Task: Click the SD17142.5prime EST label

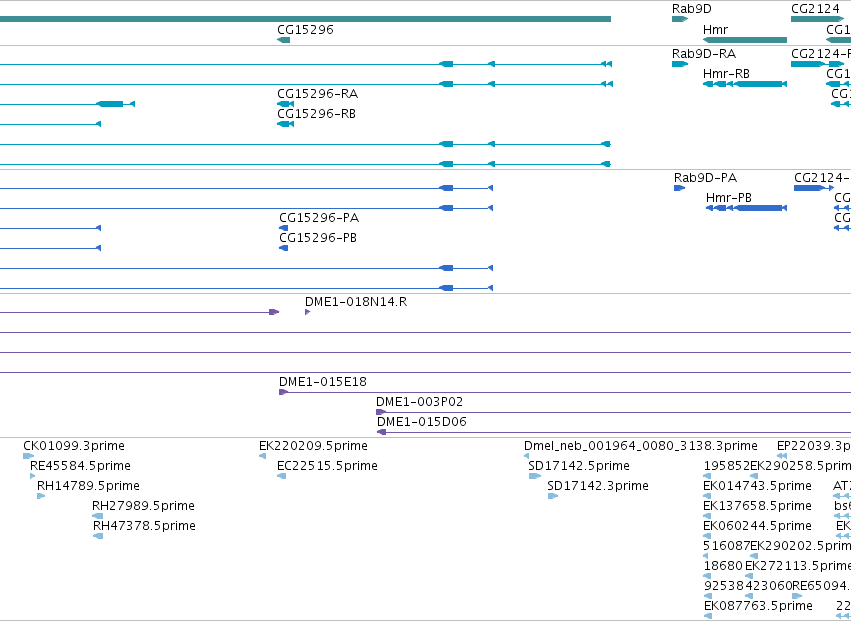Action: click(x=579, y=466)
